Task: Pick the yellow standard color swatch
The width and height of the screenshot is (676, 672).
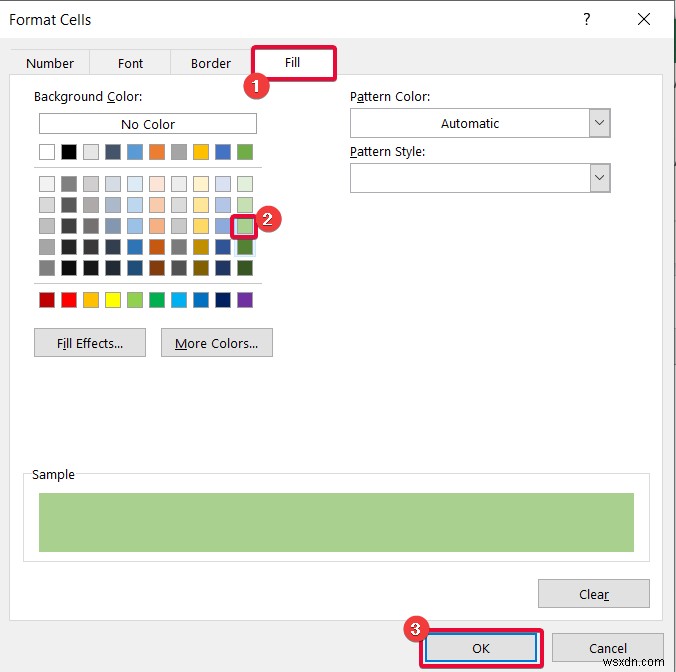Action: 113,300
